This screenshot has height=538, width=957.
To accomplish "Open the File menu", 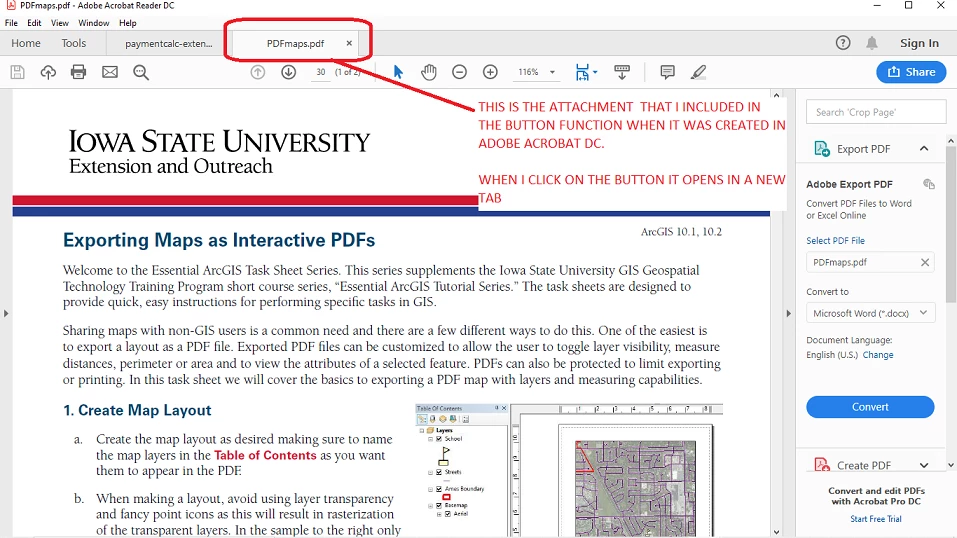I will coord(12,23).
